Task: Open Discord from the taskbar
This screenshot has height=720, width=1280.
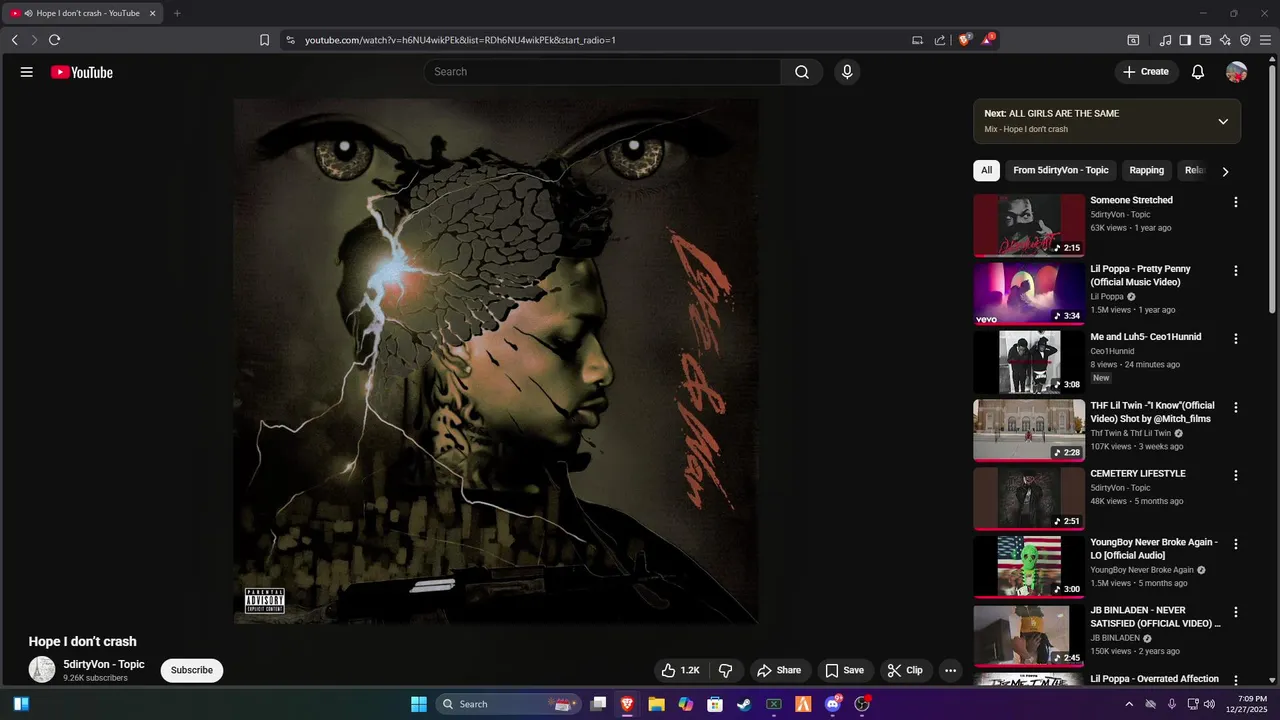Action: click(x=833, y=704)
